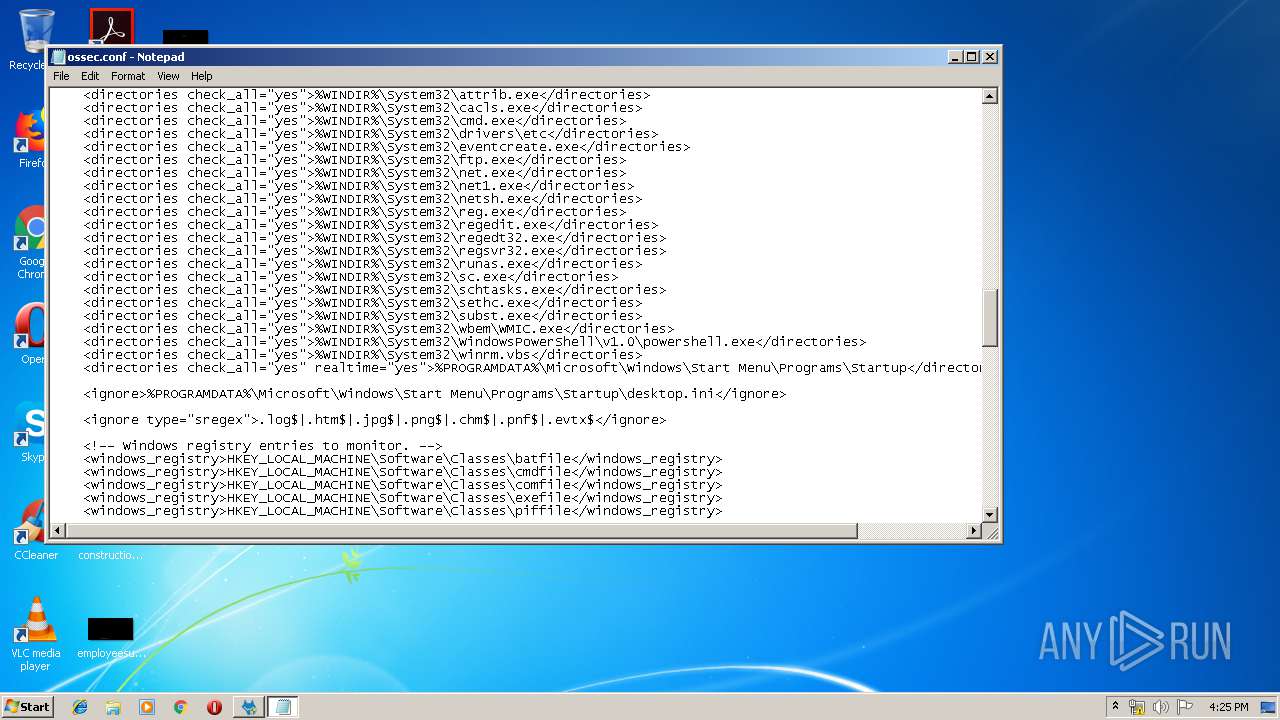Click the Classes\cmdfile registry line
The height and width of the screenshot is (720, 1280).
pos(403,472)
